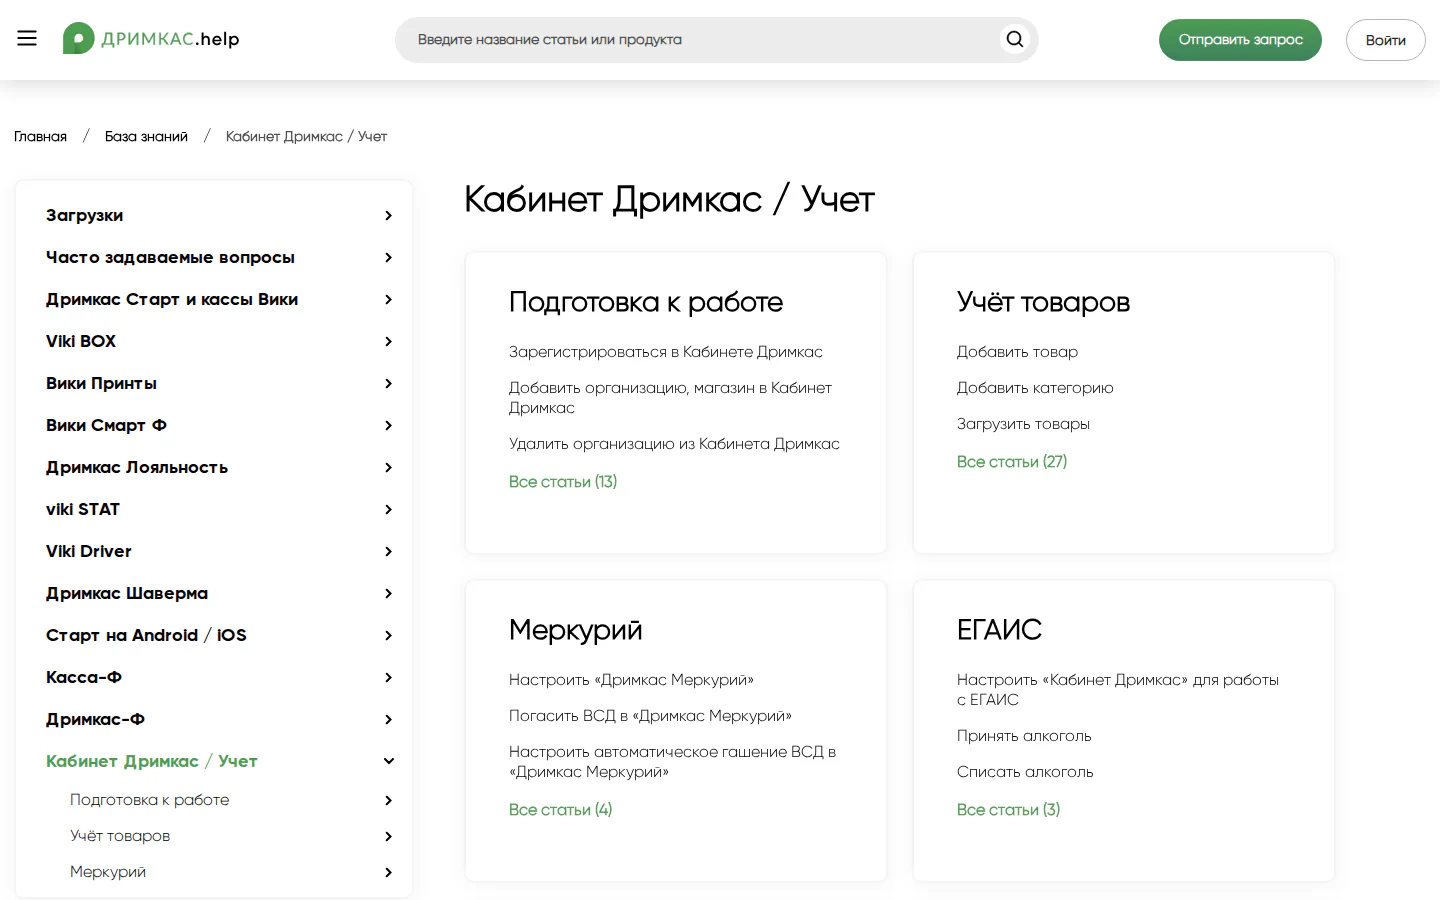Open Погасить ВСД в «Дримкас Меркурий» article

[x=650, y=716]
